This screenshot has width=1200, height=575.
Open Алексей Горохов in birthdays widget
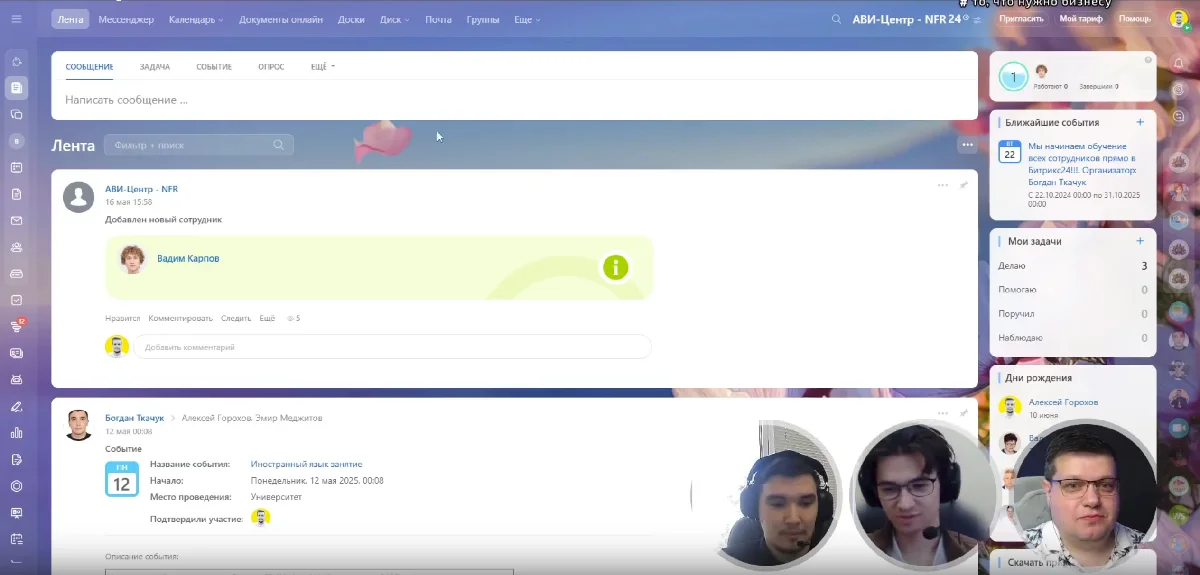tap(1063, 402)
